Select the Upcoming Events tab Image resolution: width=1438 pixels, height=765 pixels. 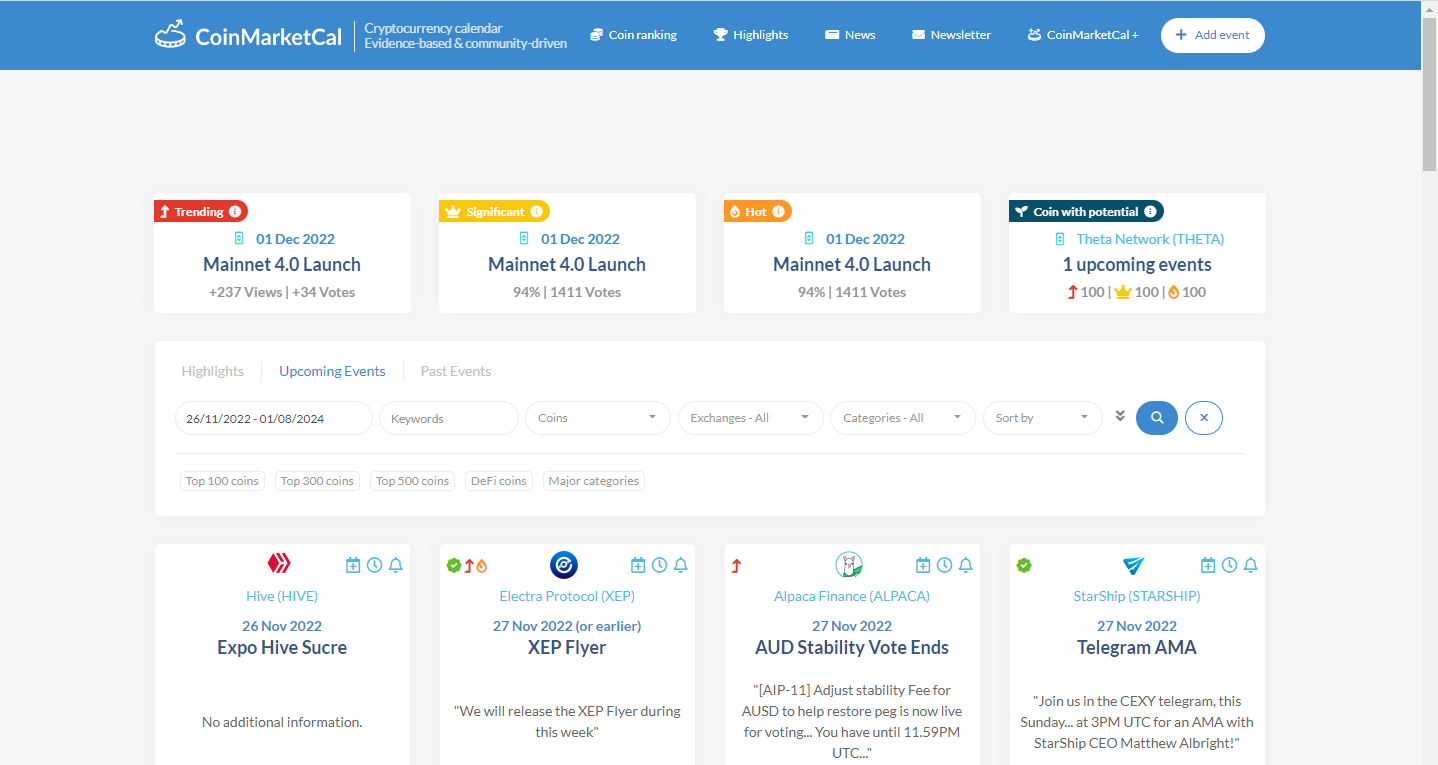[x=332, y=371]
